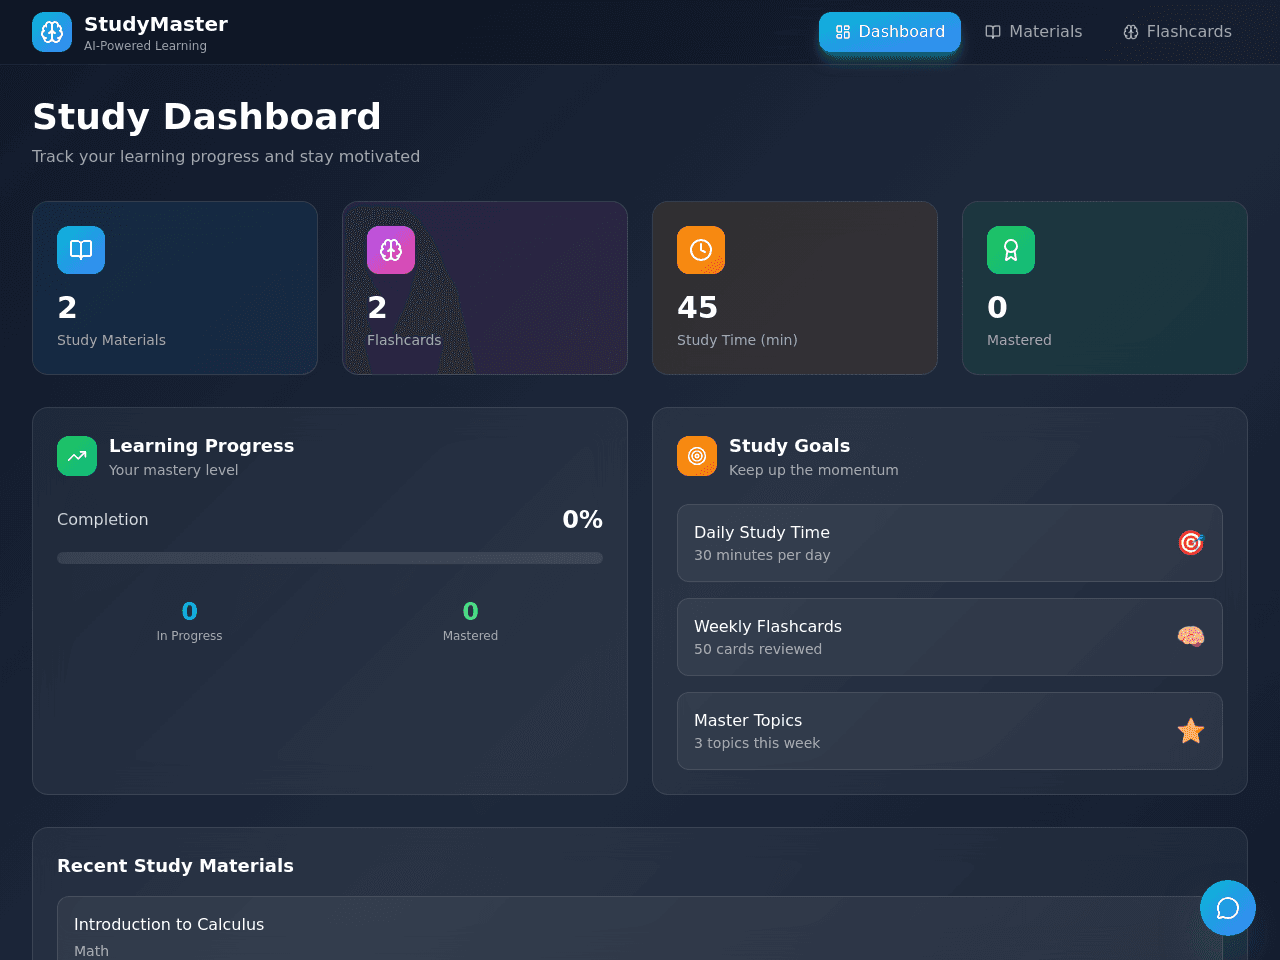Click the Completion label

[x=102, y=520]
